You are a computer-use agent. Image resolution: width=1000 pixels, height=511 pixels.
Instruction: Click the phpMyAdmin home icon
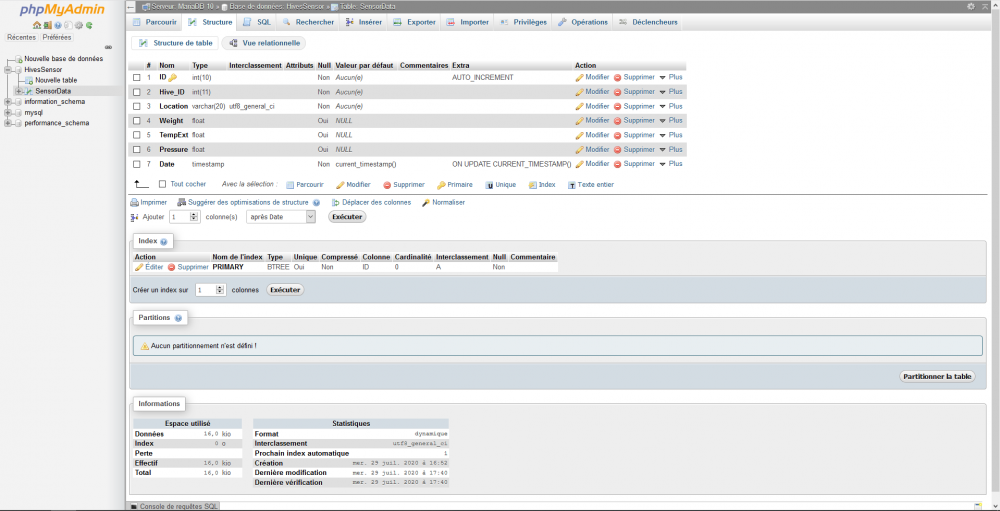click(37, 25)
